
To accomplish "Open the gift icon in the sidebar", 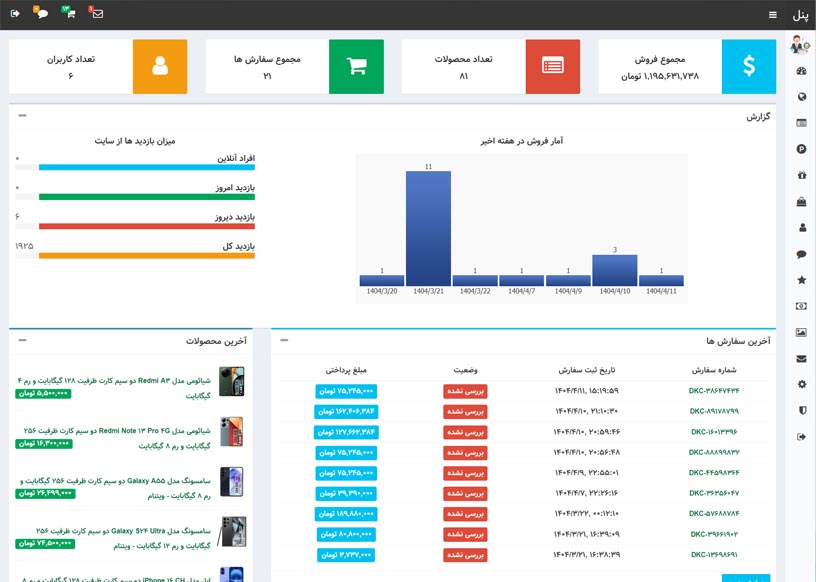I will (801, 175).
